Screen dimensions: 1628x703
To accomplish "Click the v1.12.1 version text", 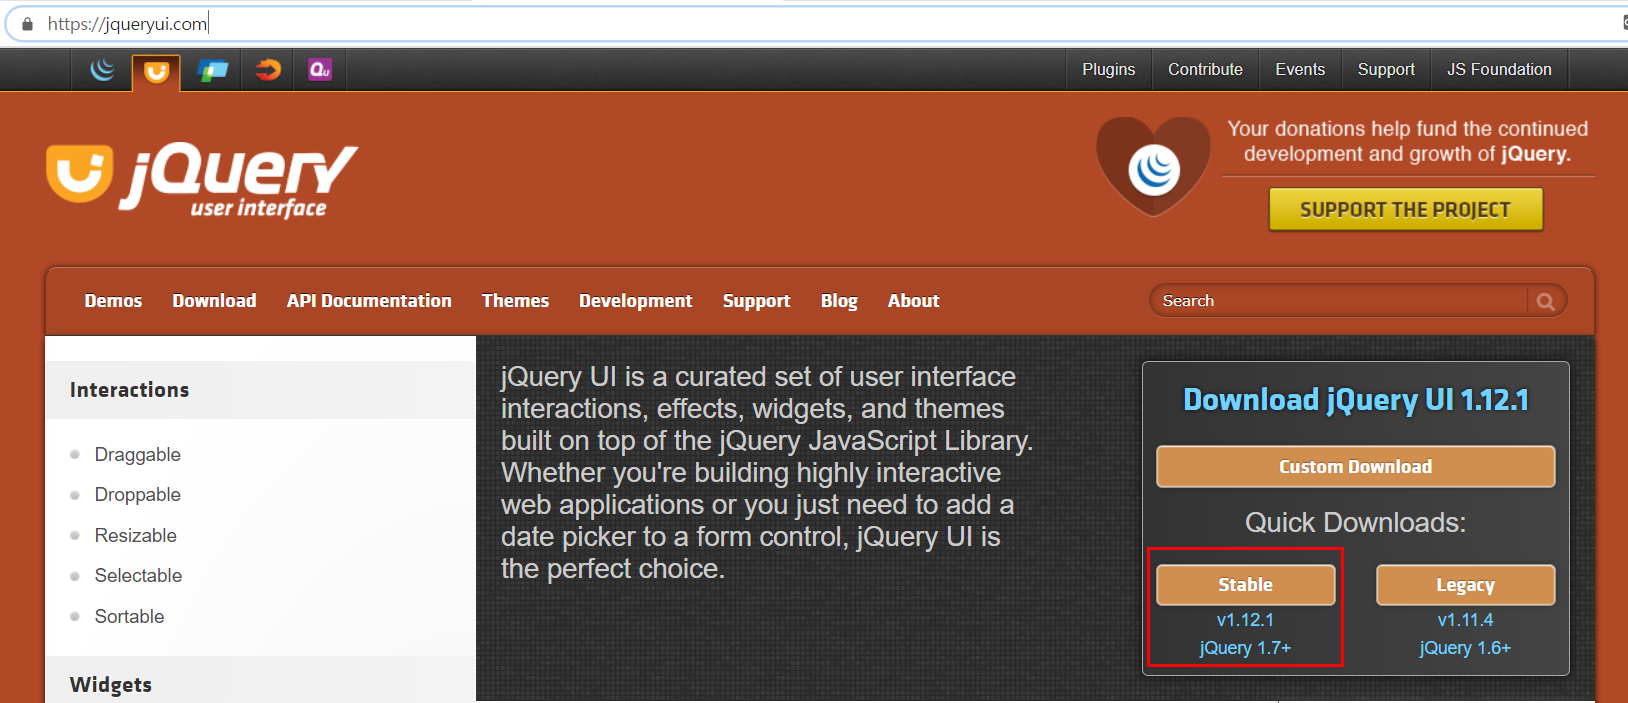I will click(1245, 620).
